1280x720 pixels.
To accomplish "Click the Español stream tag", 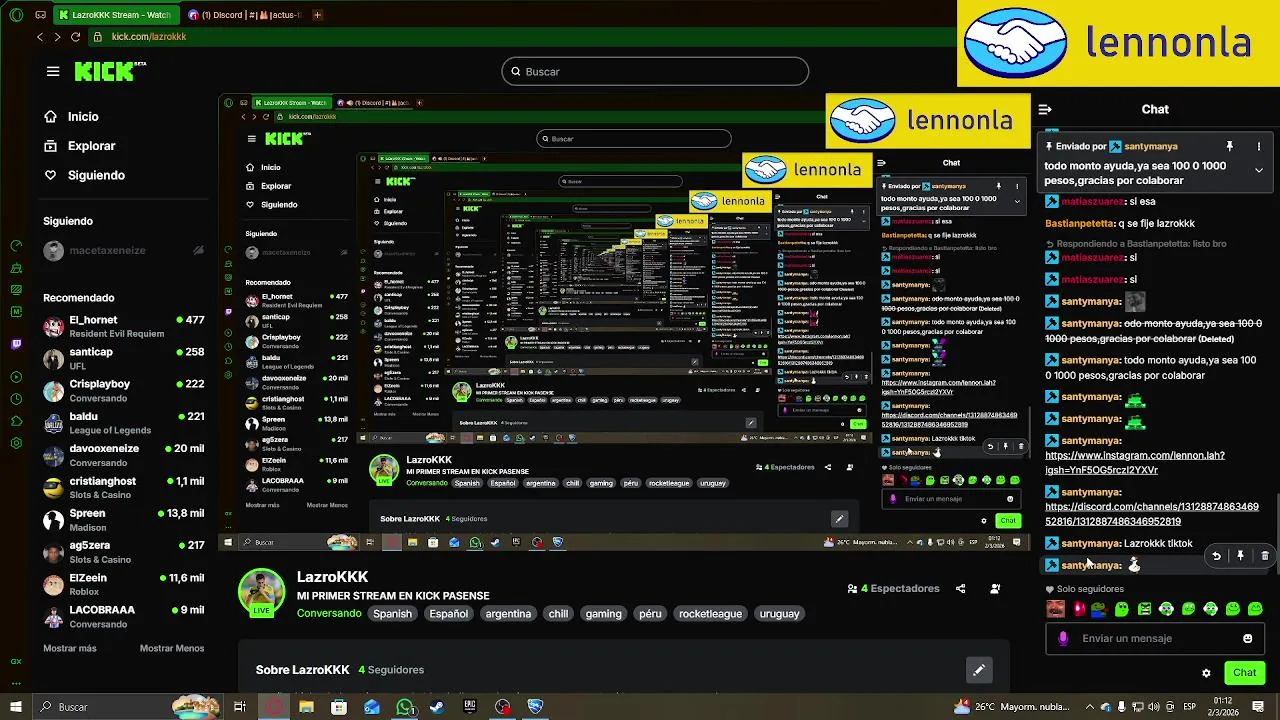I will [448, 614].
